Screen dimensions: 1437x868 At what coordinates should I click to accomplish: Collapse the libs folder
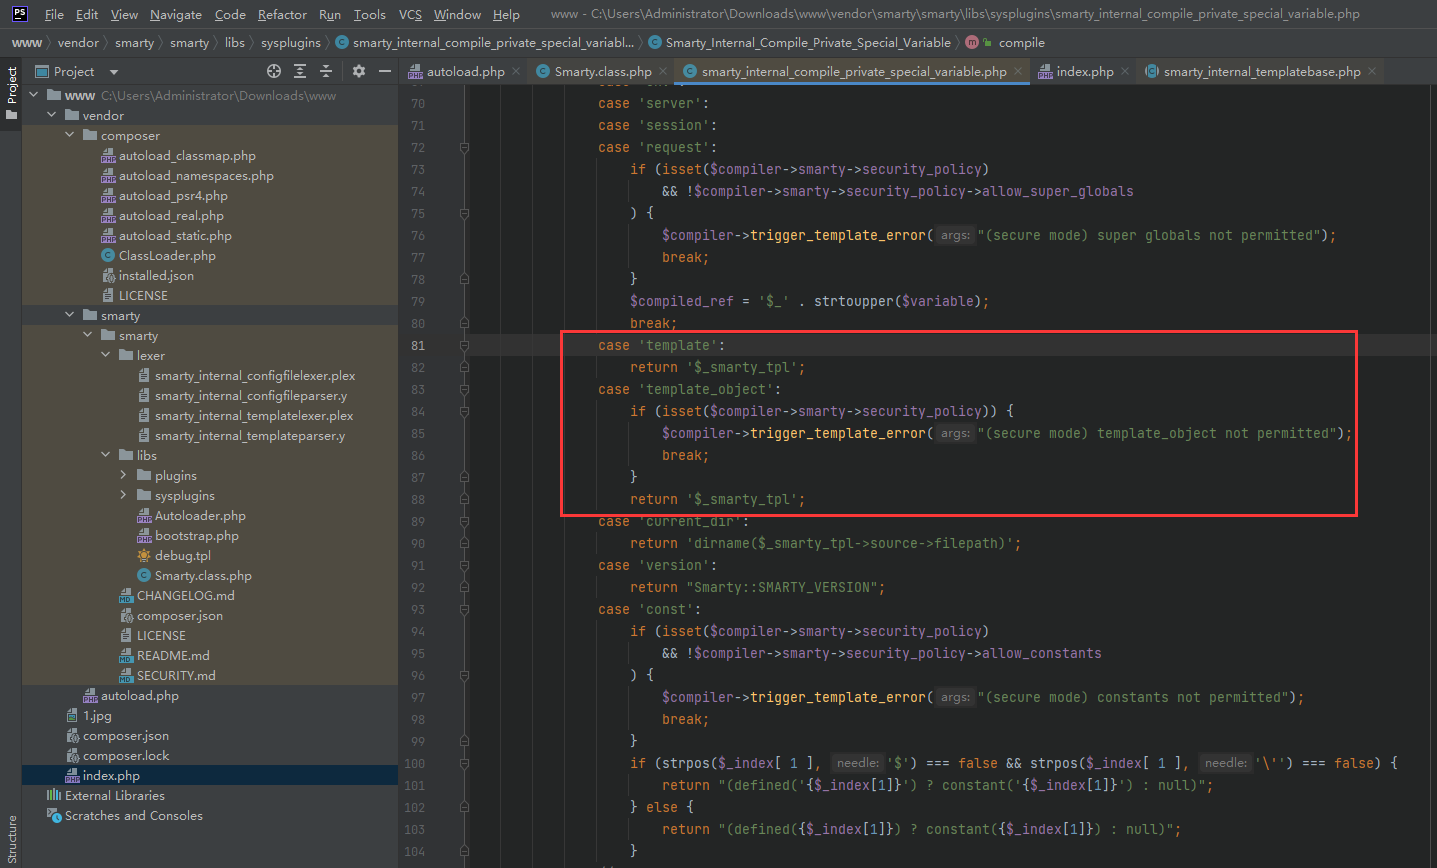(105, 455)
